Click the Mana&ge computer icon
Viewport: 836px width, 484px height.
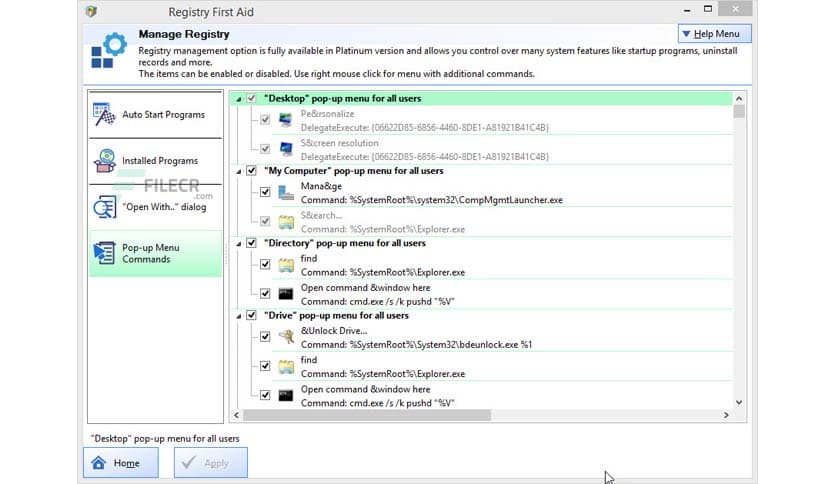tap(286, 192)
